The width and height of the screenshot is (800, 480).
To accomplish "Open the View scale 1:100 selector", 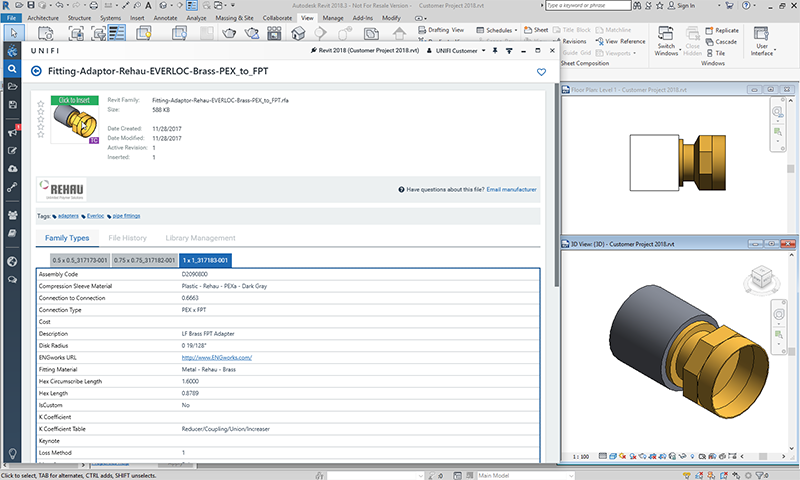I will click(x=581, y=457).
